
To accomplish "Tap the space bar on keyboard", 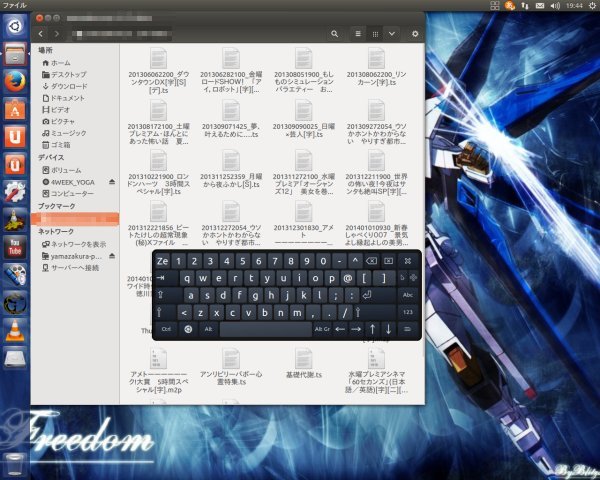I will (x=266, y=329).
